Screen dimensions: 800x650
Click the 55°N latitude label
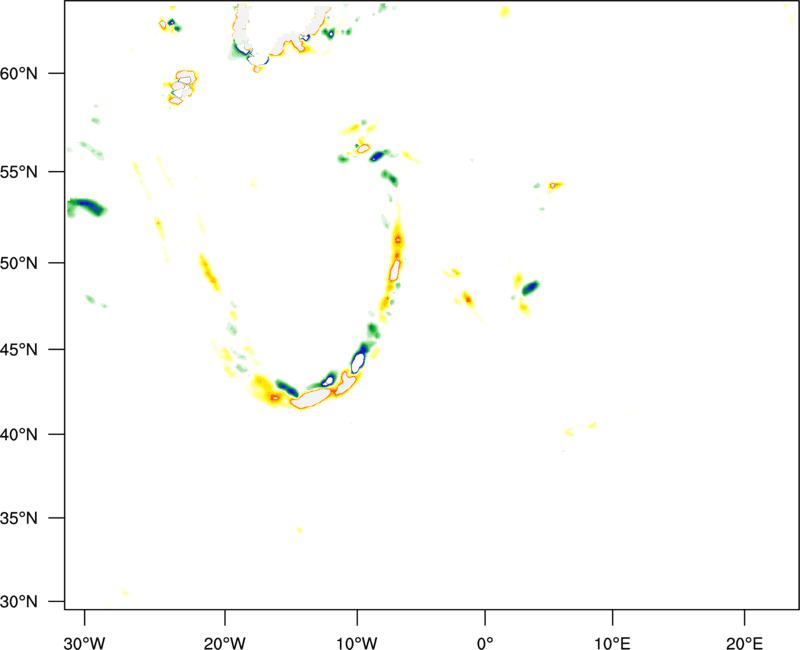coord(19,172)
